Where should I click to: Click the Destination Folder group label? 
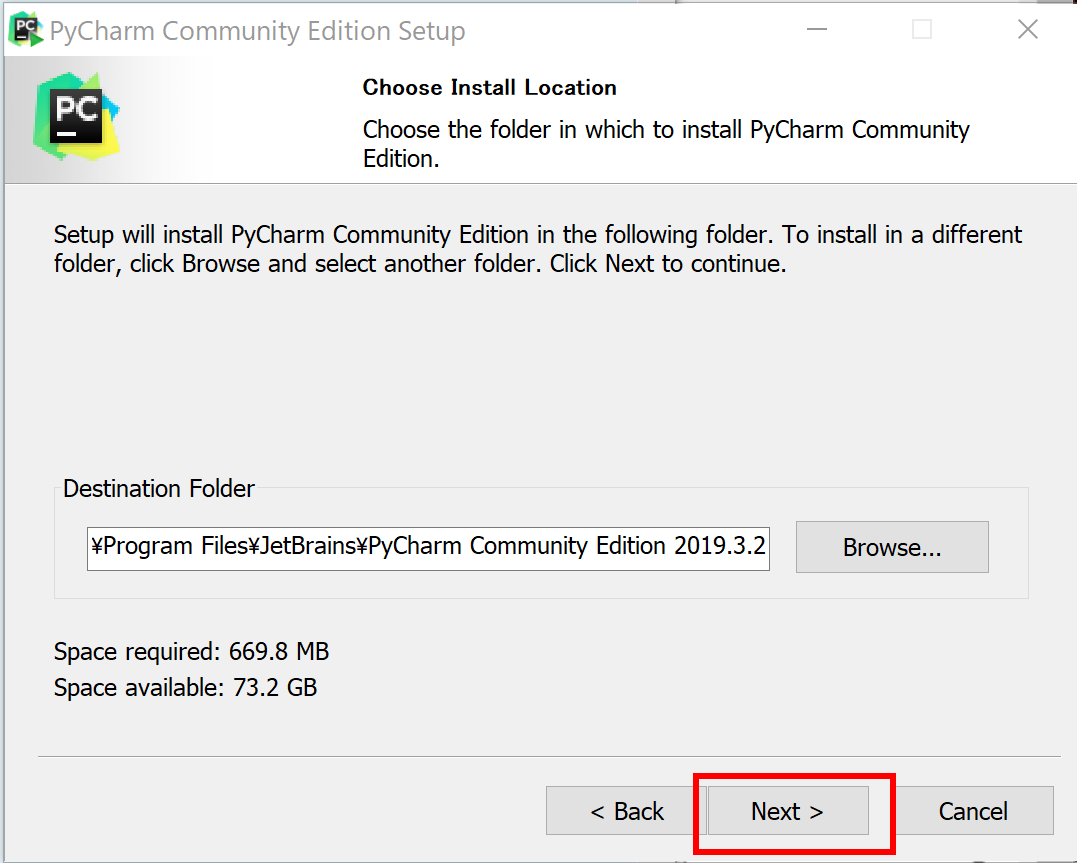(159, 489)
